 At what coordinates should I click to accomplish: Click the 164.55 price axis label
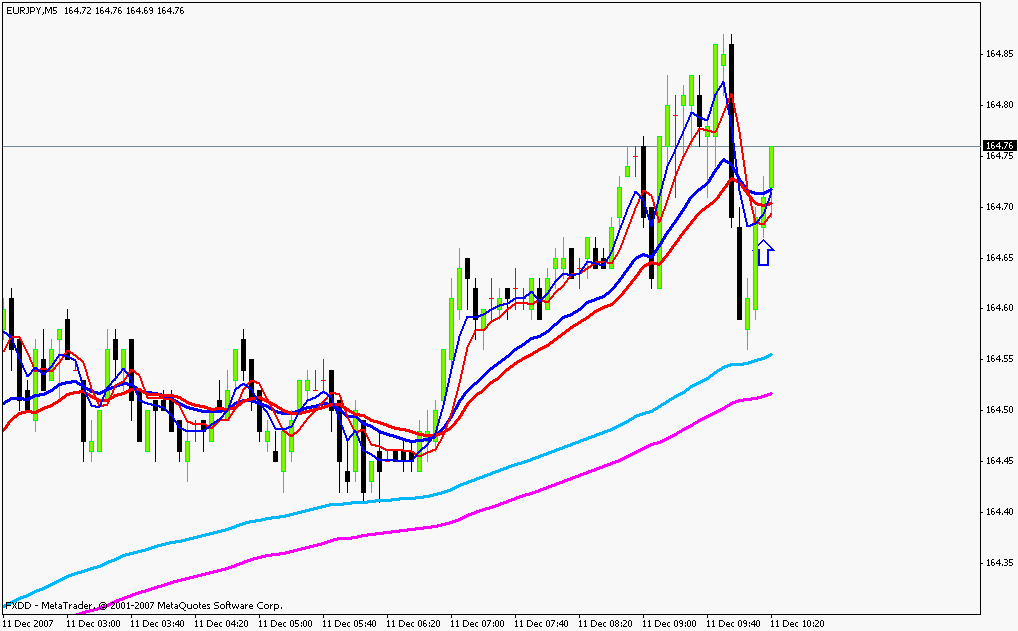pyautogui.click(x=999, y=359)
